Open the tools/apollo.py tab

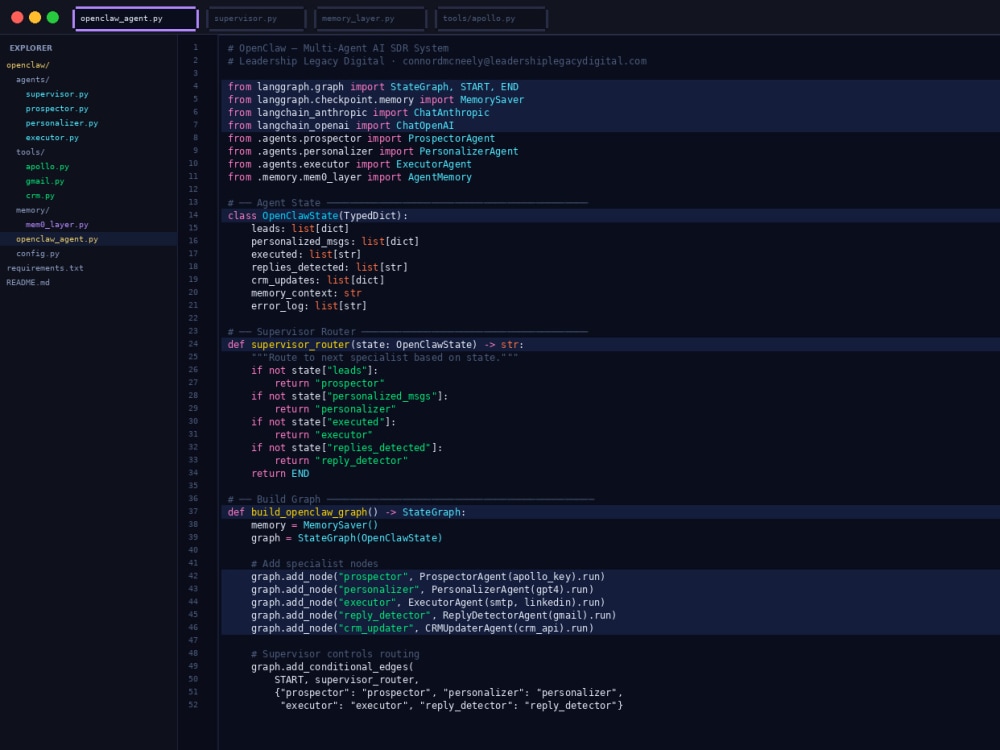point(491,18)
